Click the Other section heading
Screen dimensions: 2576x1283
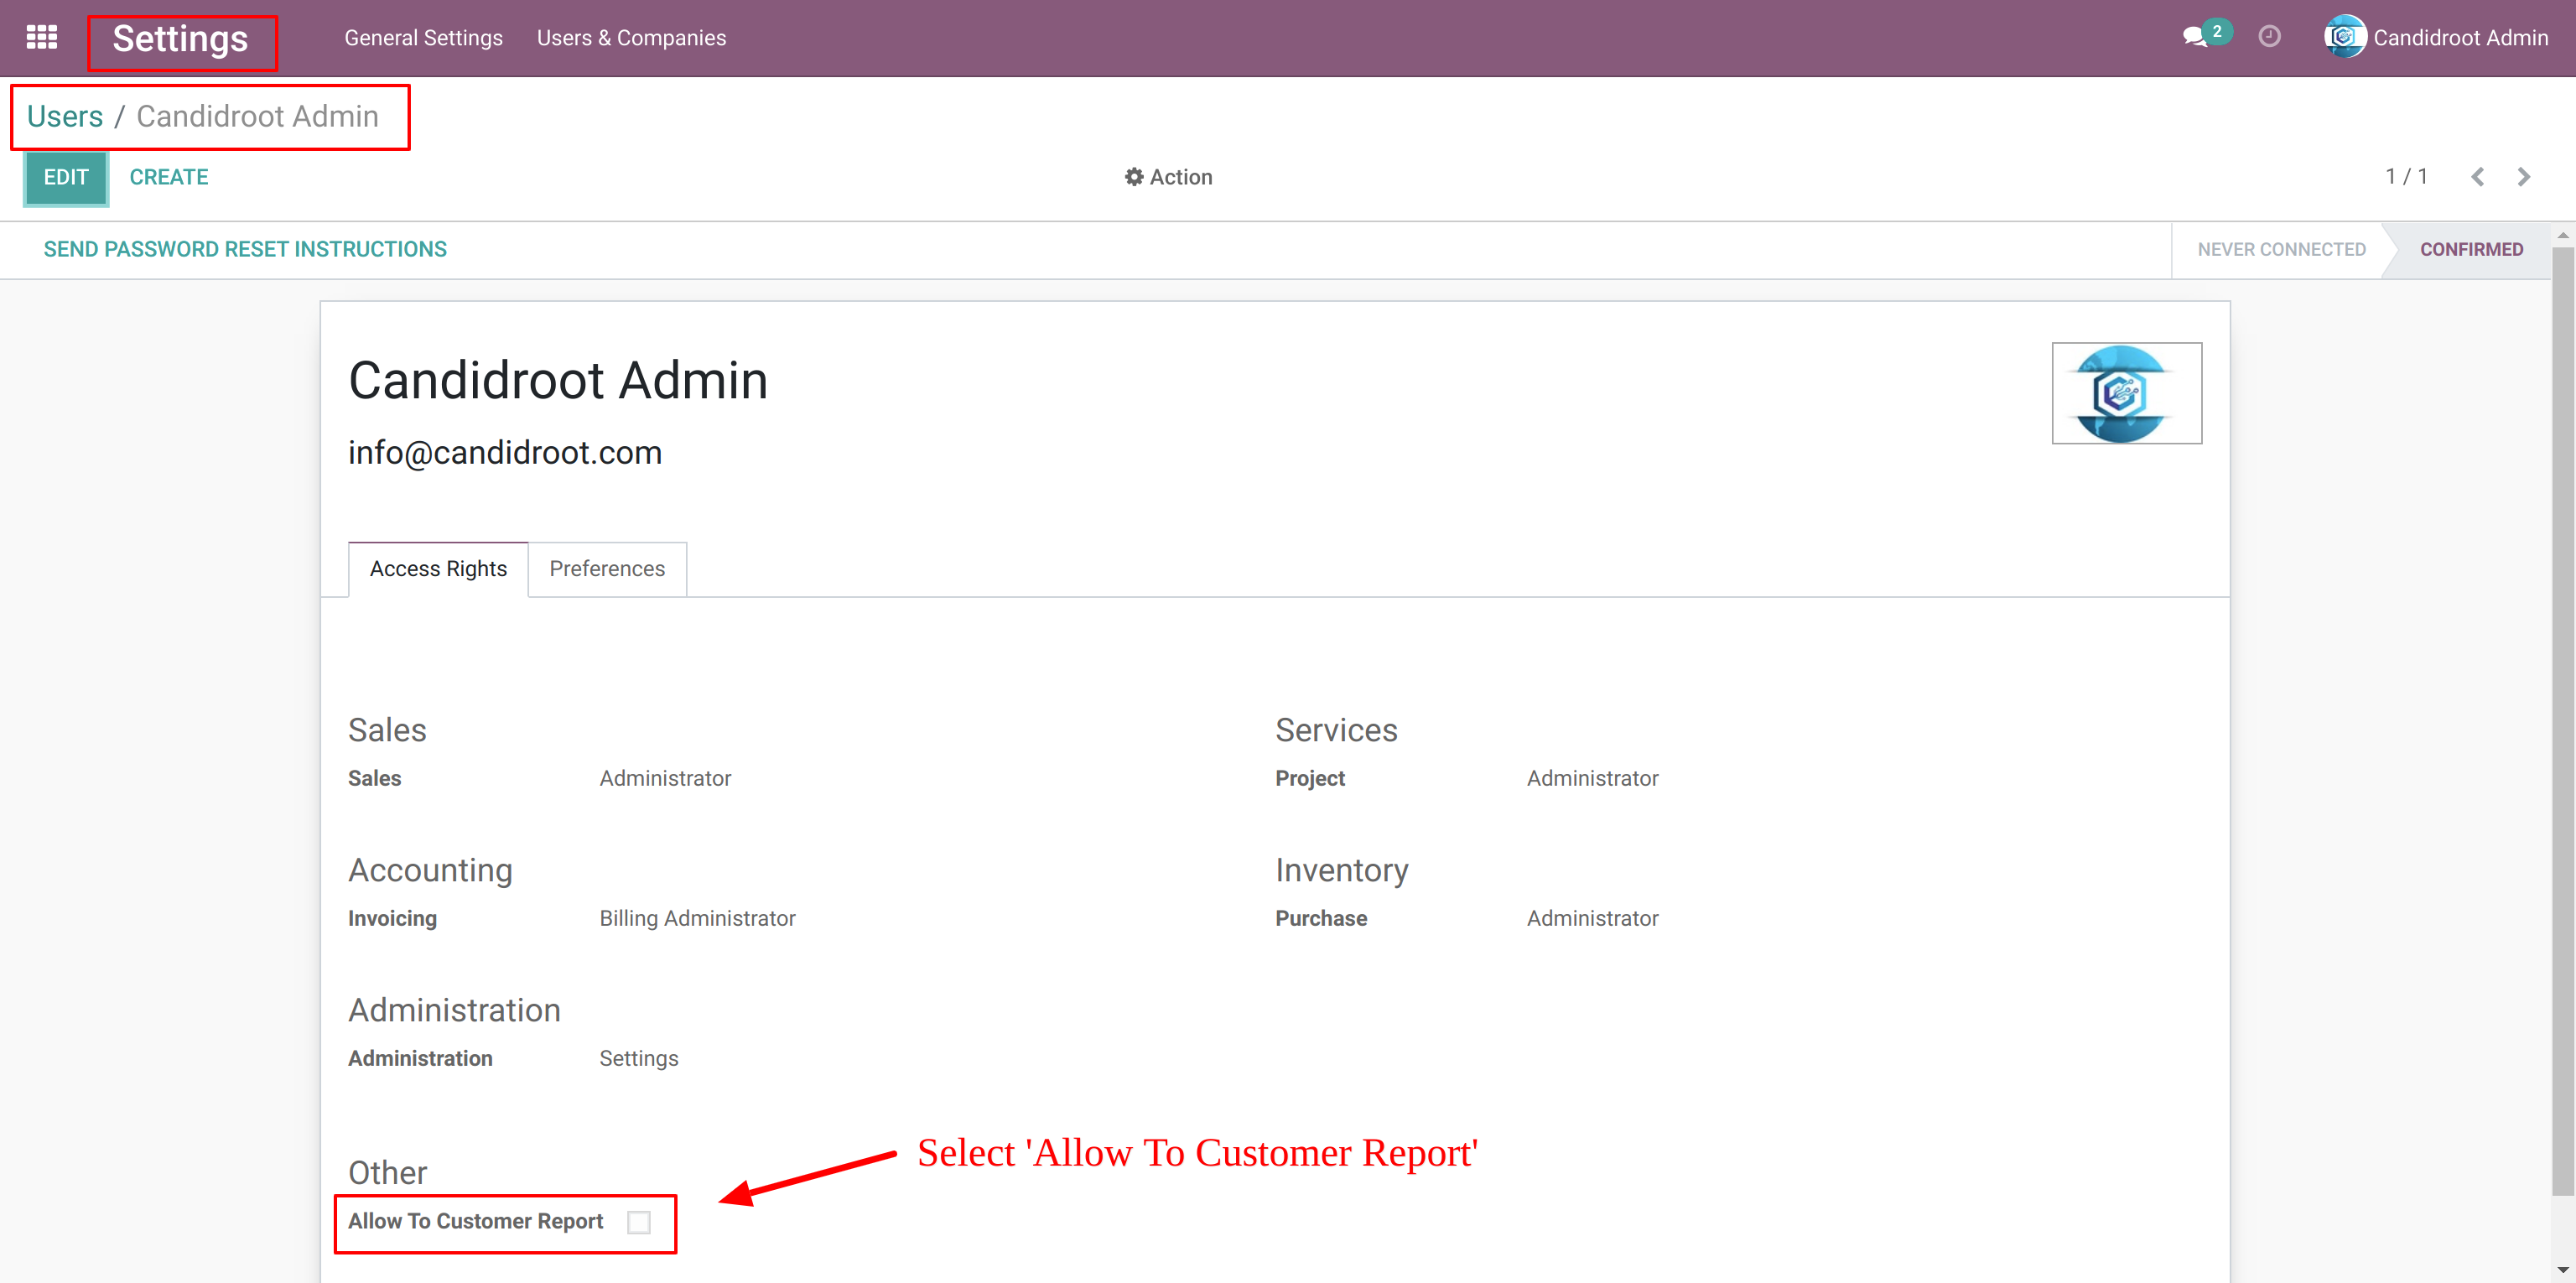point(387,1172)
